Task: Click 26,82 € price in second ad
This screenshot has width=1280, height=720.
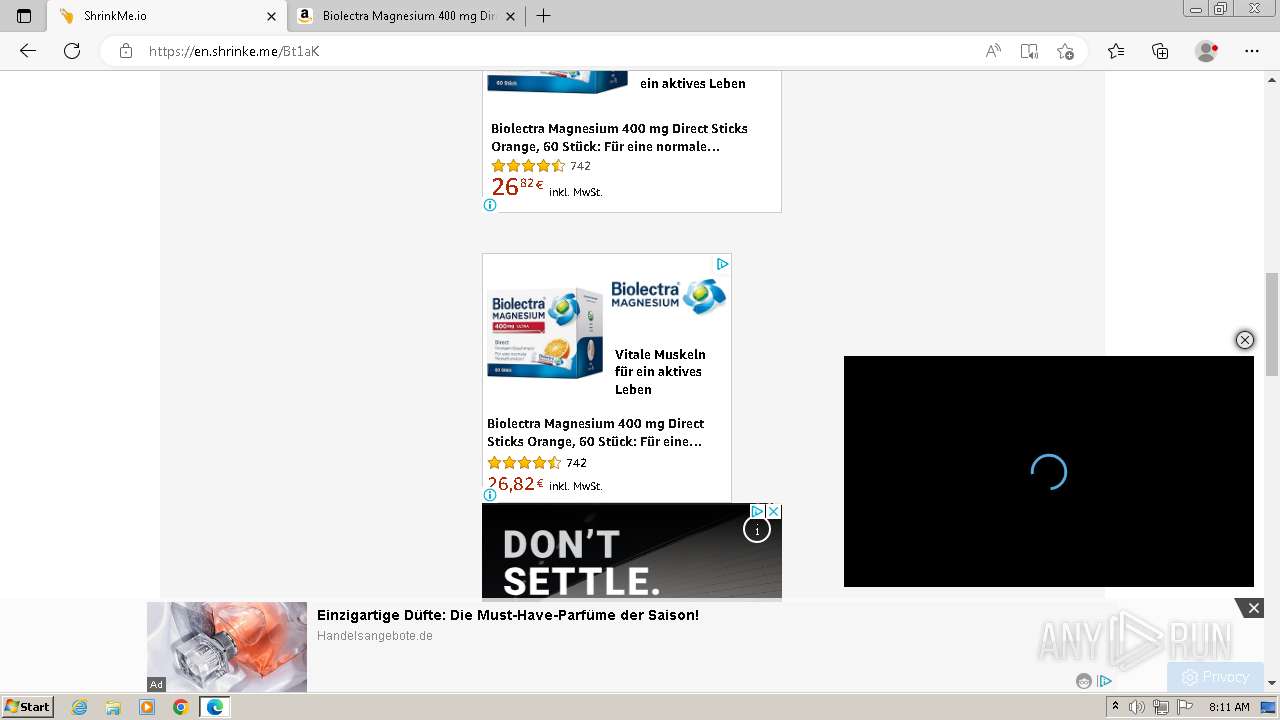Action: [516, 484]
